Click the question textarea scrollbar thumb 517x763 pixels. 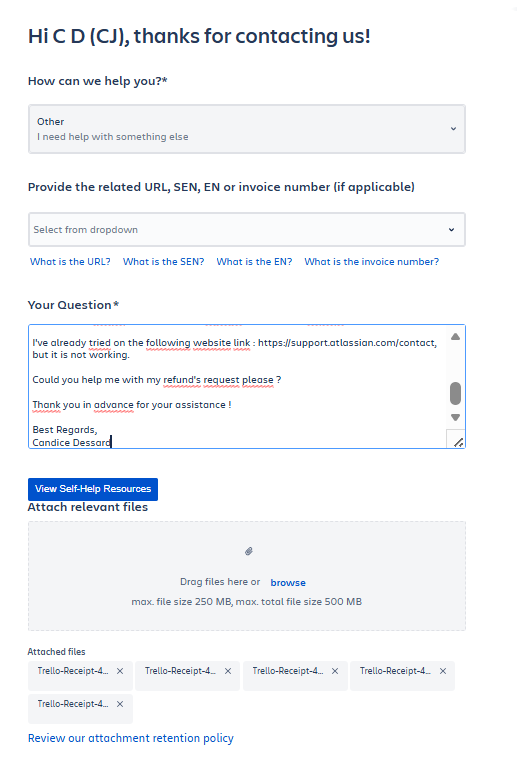click(x=455, y=393)
